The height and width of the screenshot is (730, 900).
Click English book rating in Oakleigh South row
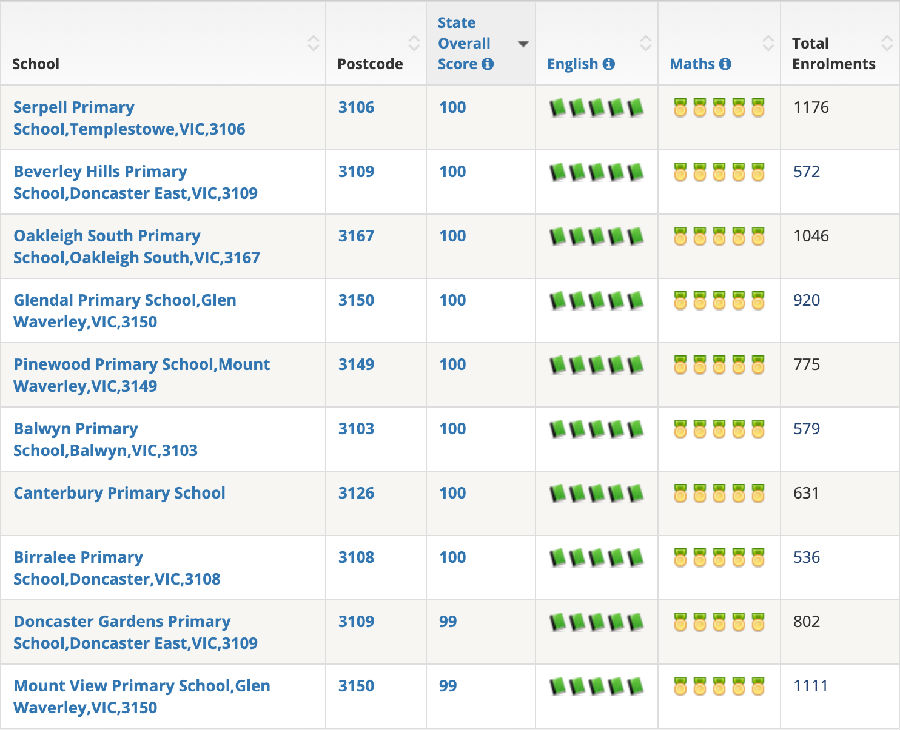tap(596, 236)
